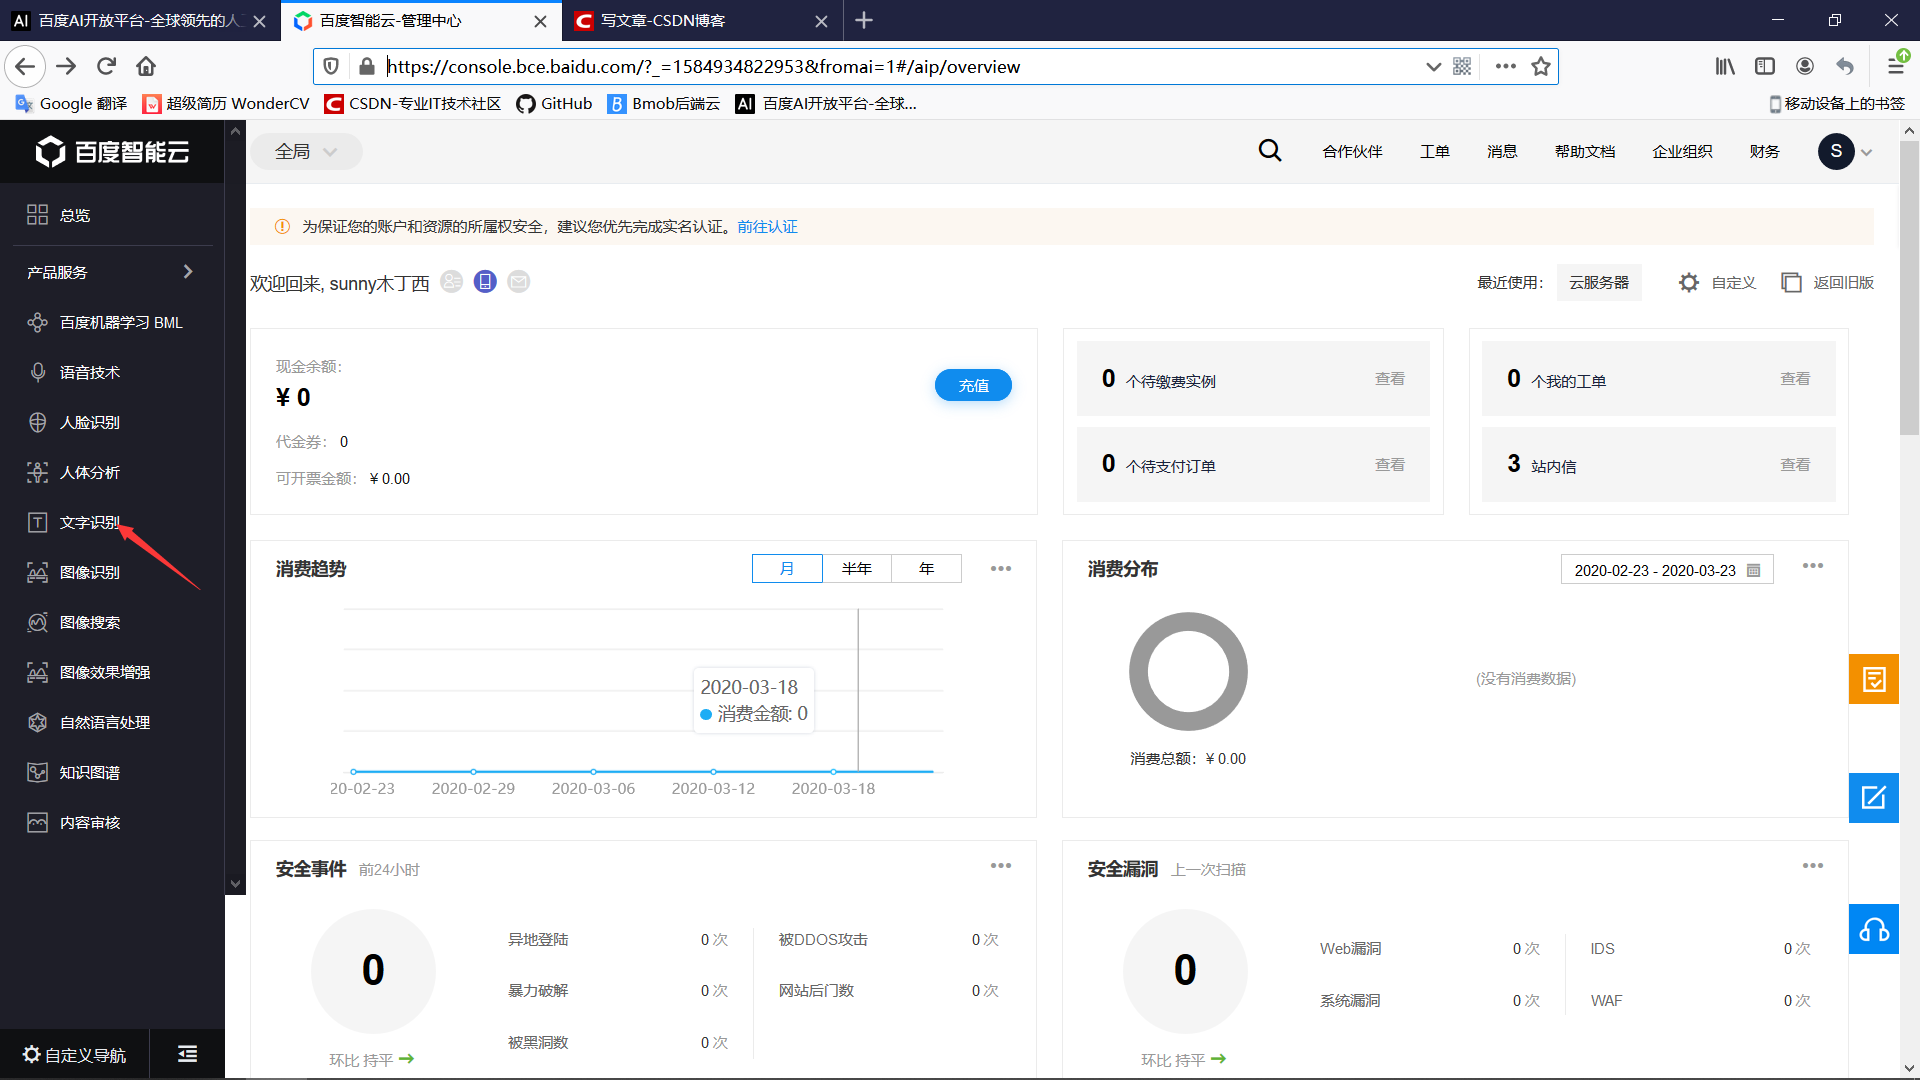Viewport: 1920px width, 1080px height.
Task: Click the search magnifier in the top bar
Action: pyautogui.click(x=1269, y=150)
